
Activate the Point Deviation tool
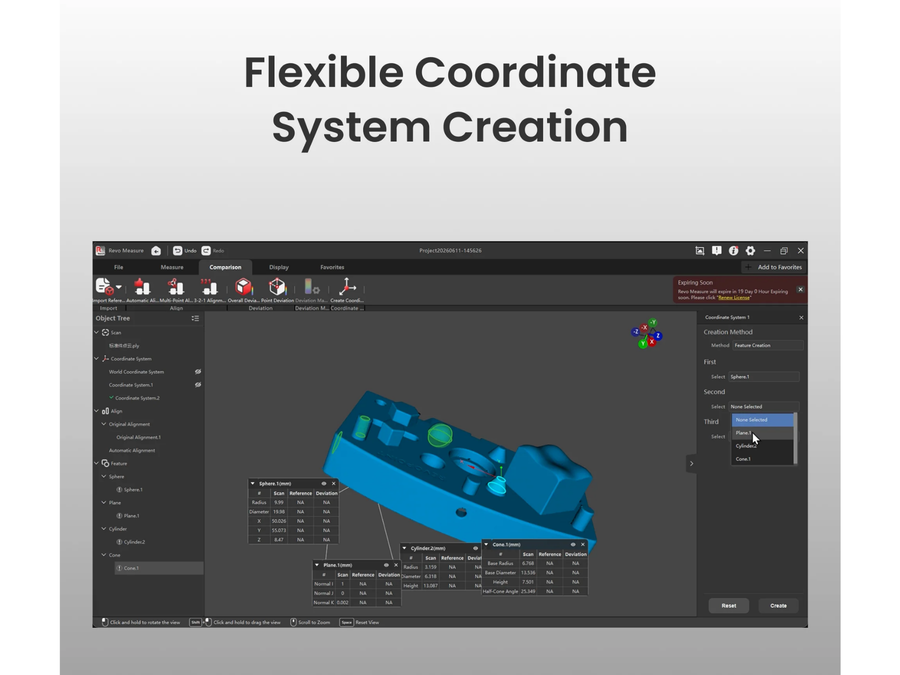pyautogui.click(x=277, y=286)
